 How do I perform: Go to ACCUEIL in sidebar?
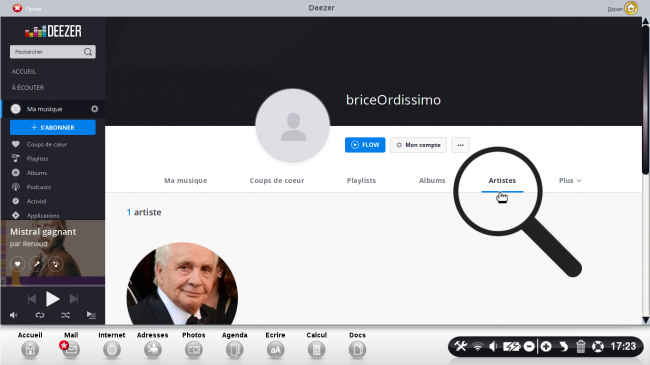[24, 71]
